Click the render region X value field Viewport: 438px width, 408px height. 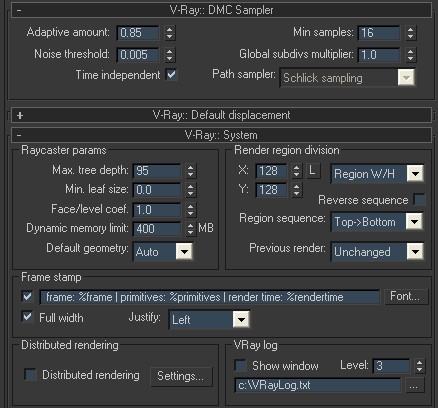pos(271,171)
